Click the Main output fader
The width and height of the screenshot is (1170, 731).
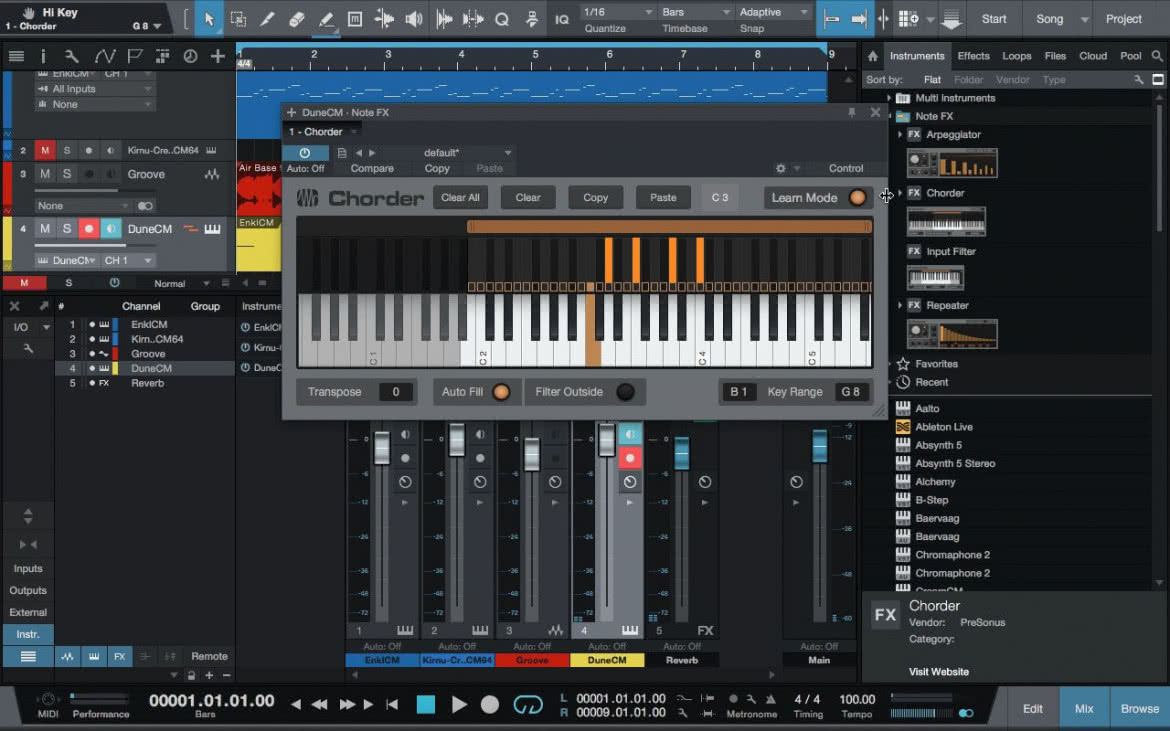pyautogui.click(x=819, y=446)
